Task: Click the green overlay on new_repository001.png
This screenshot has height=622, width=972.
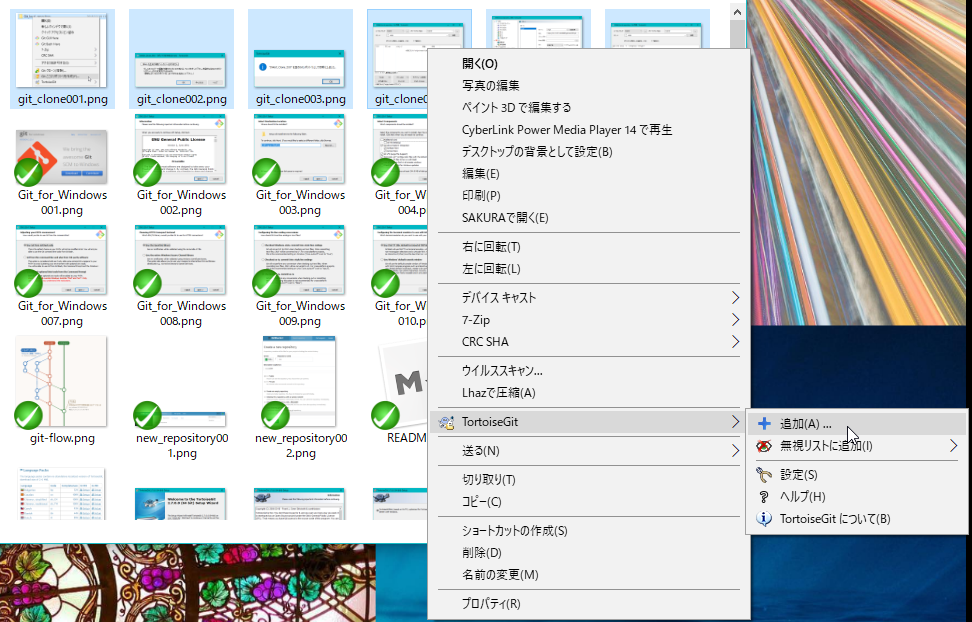Action: tap(146, 413)
